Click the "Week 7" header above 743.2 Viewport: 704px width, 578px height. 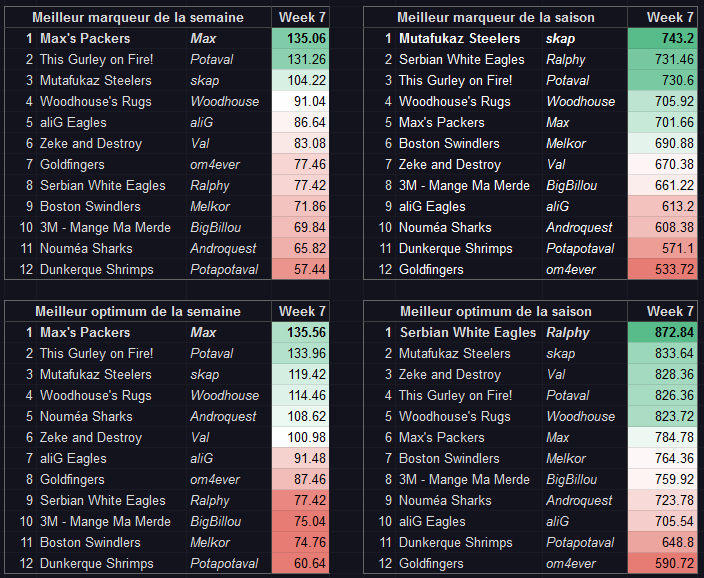coord(670,17)
